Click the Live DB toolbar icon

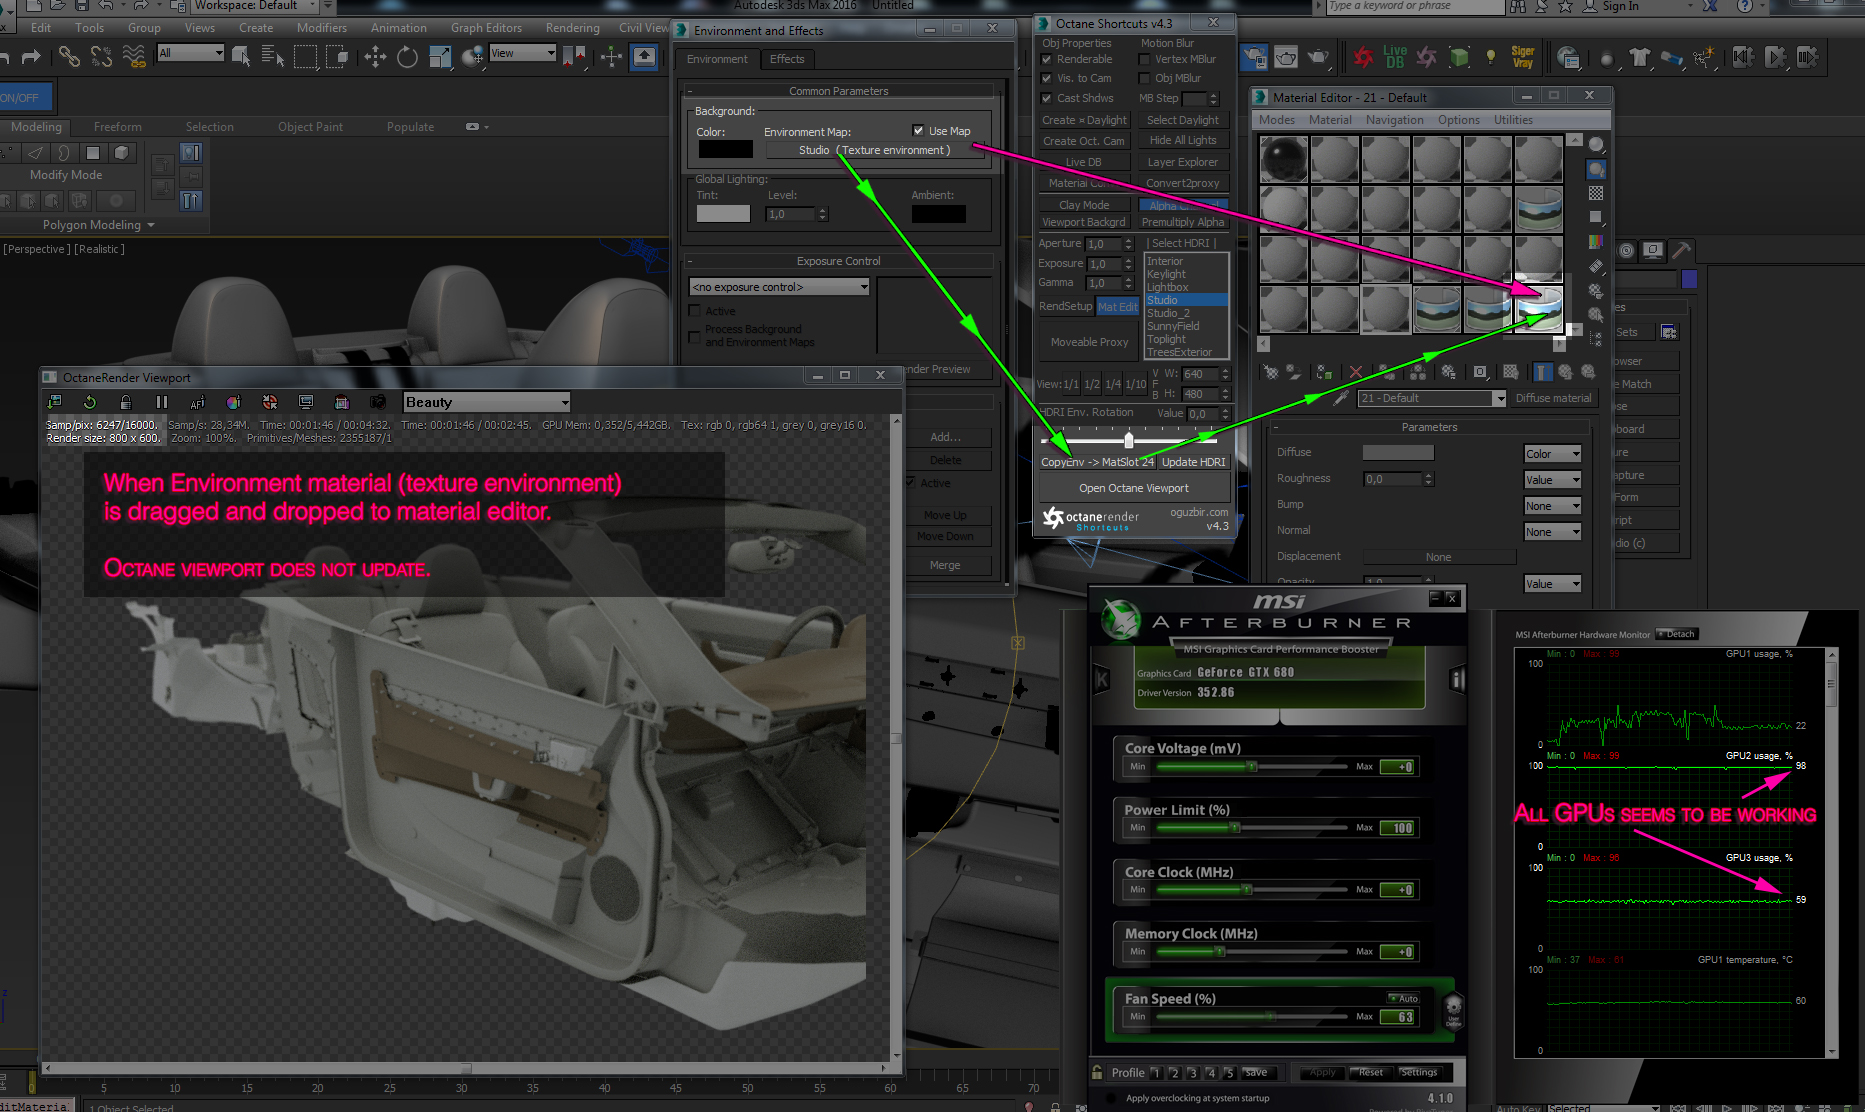coord(1395,57)
